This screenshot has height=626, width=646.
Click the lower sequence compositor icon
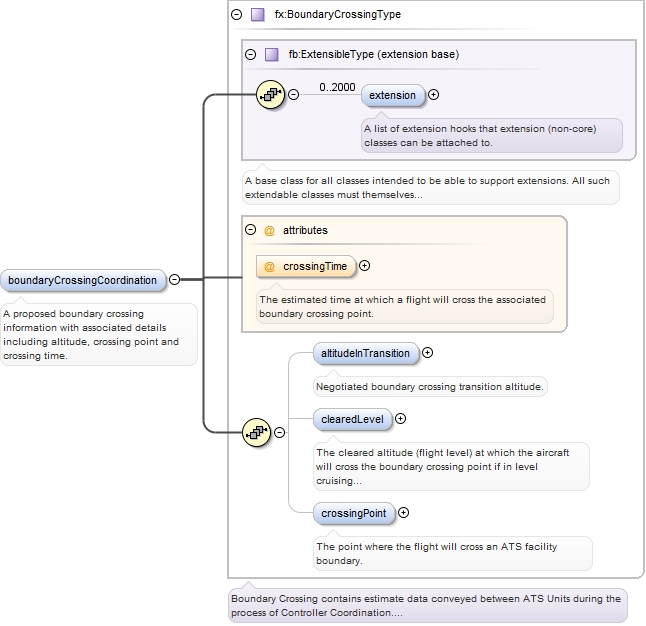pyautogui.click(x=257, y=432)
